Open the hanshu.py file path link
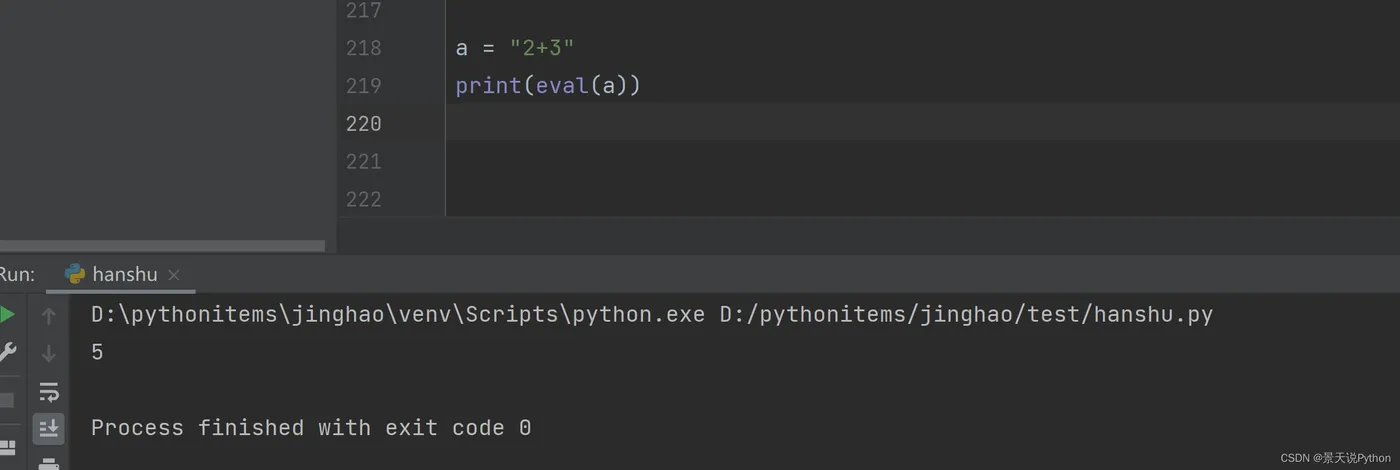 coord(965,315)
